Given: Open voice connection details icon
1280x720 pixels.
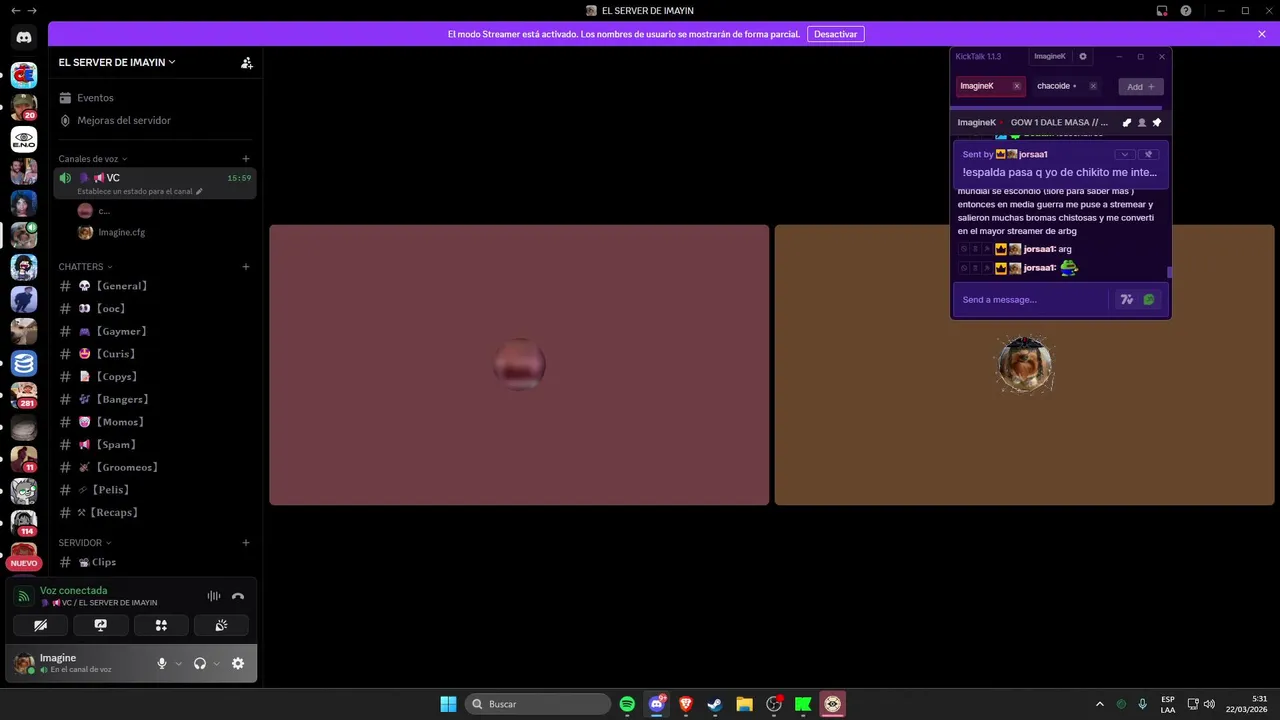Looking at the screenshot, I should click(24, 596).
